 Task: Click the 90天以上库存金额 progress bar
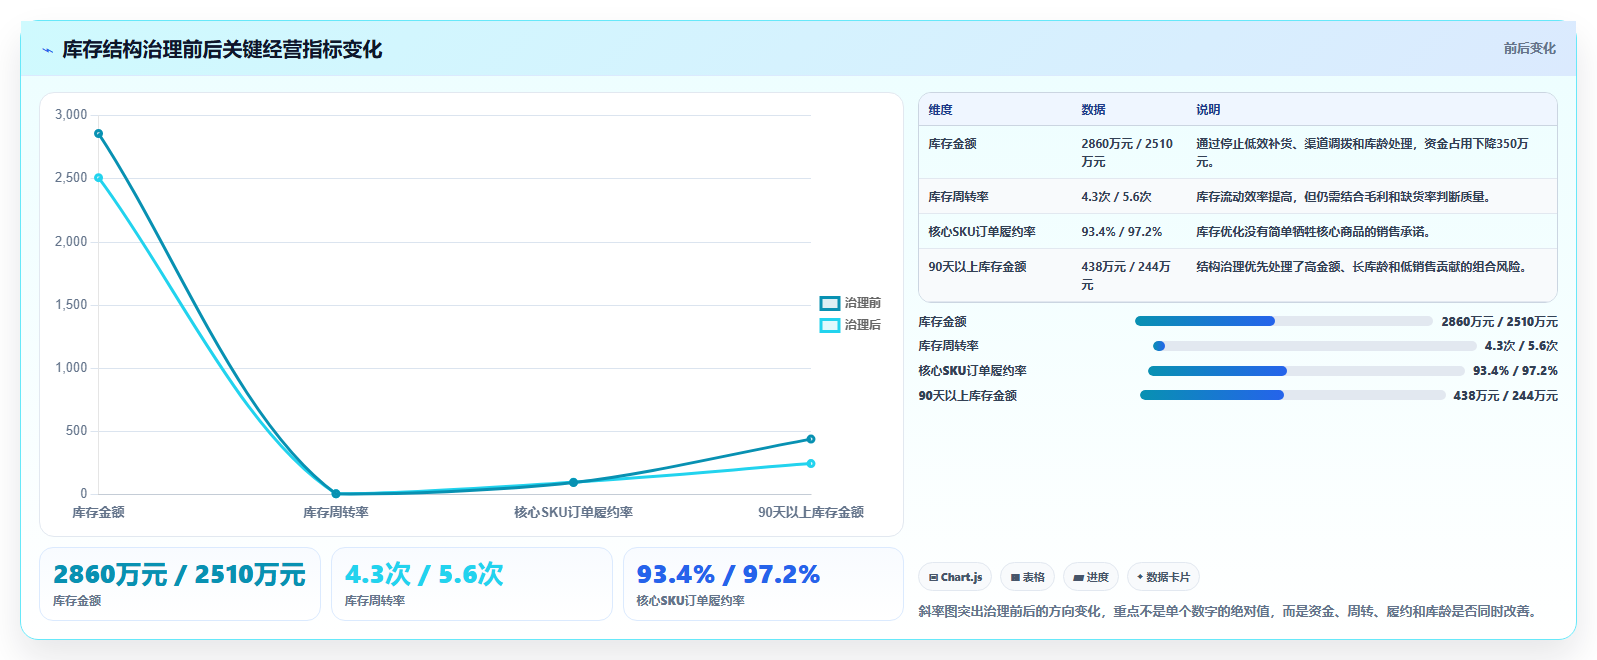(1292, 395)
